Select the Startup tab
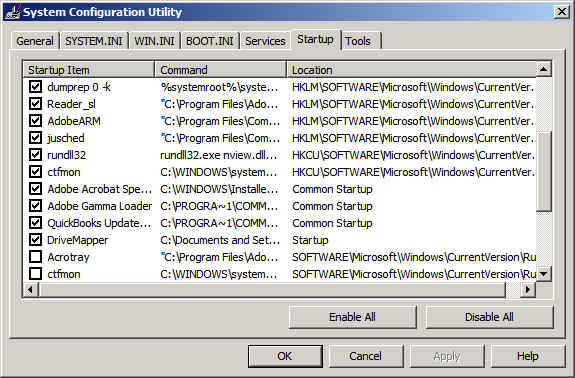The image size is (575, 378). [x=315, y=39]
